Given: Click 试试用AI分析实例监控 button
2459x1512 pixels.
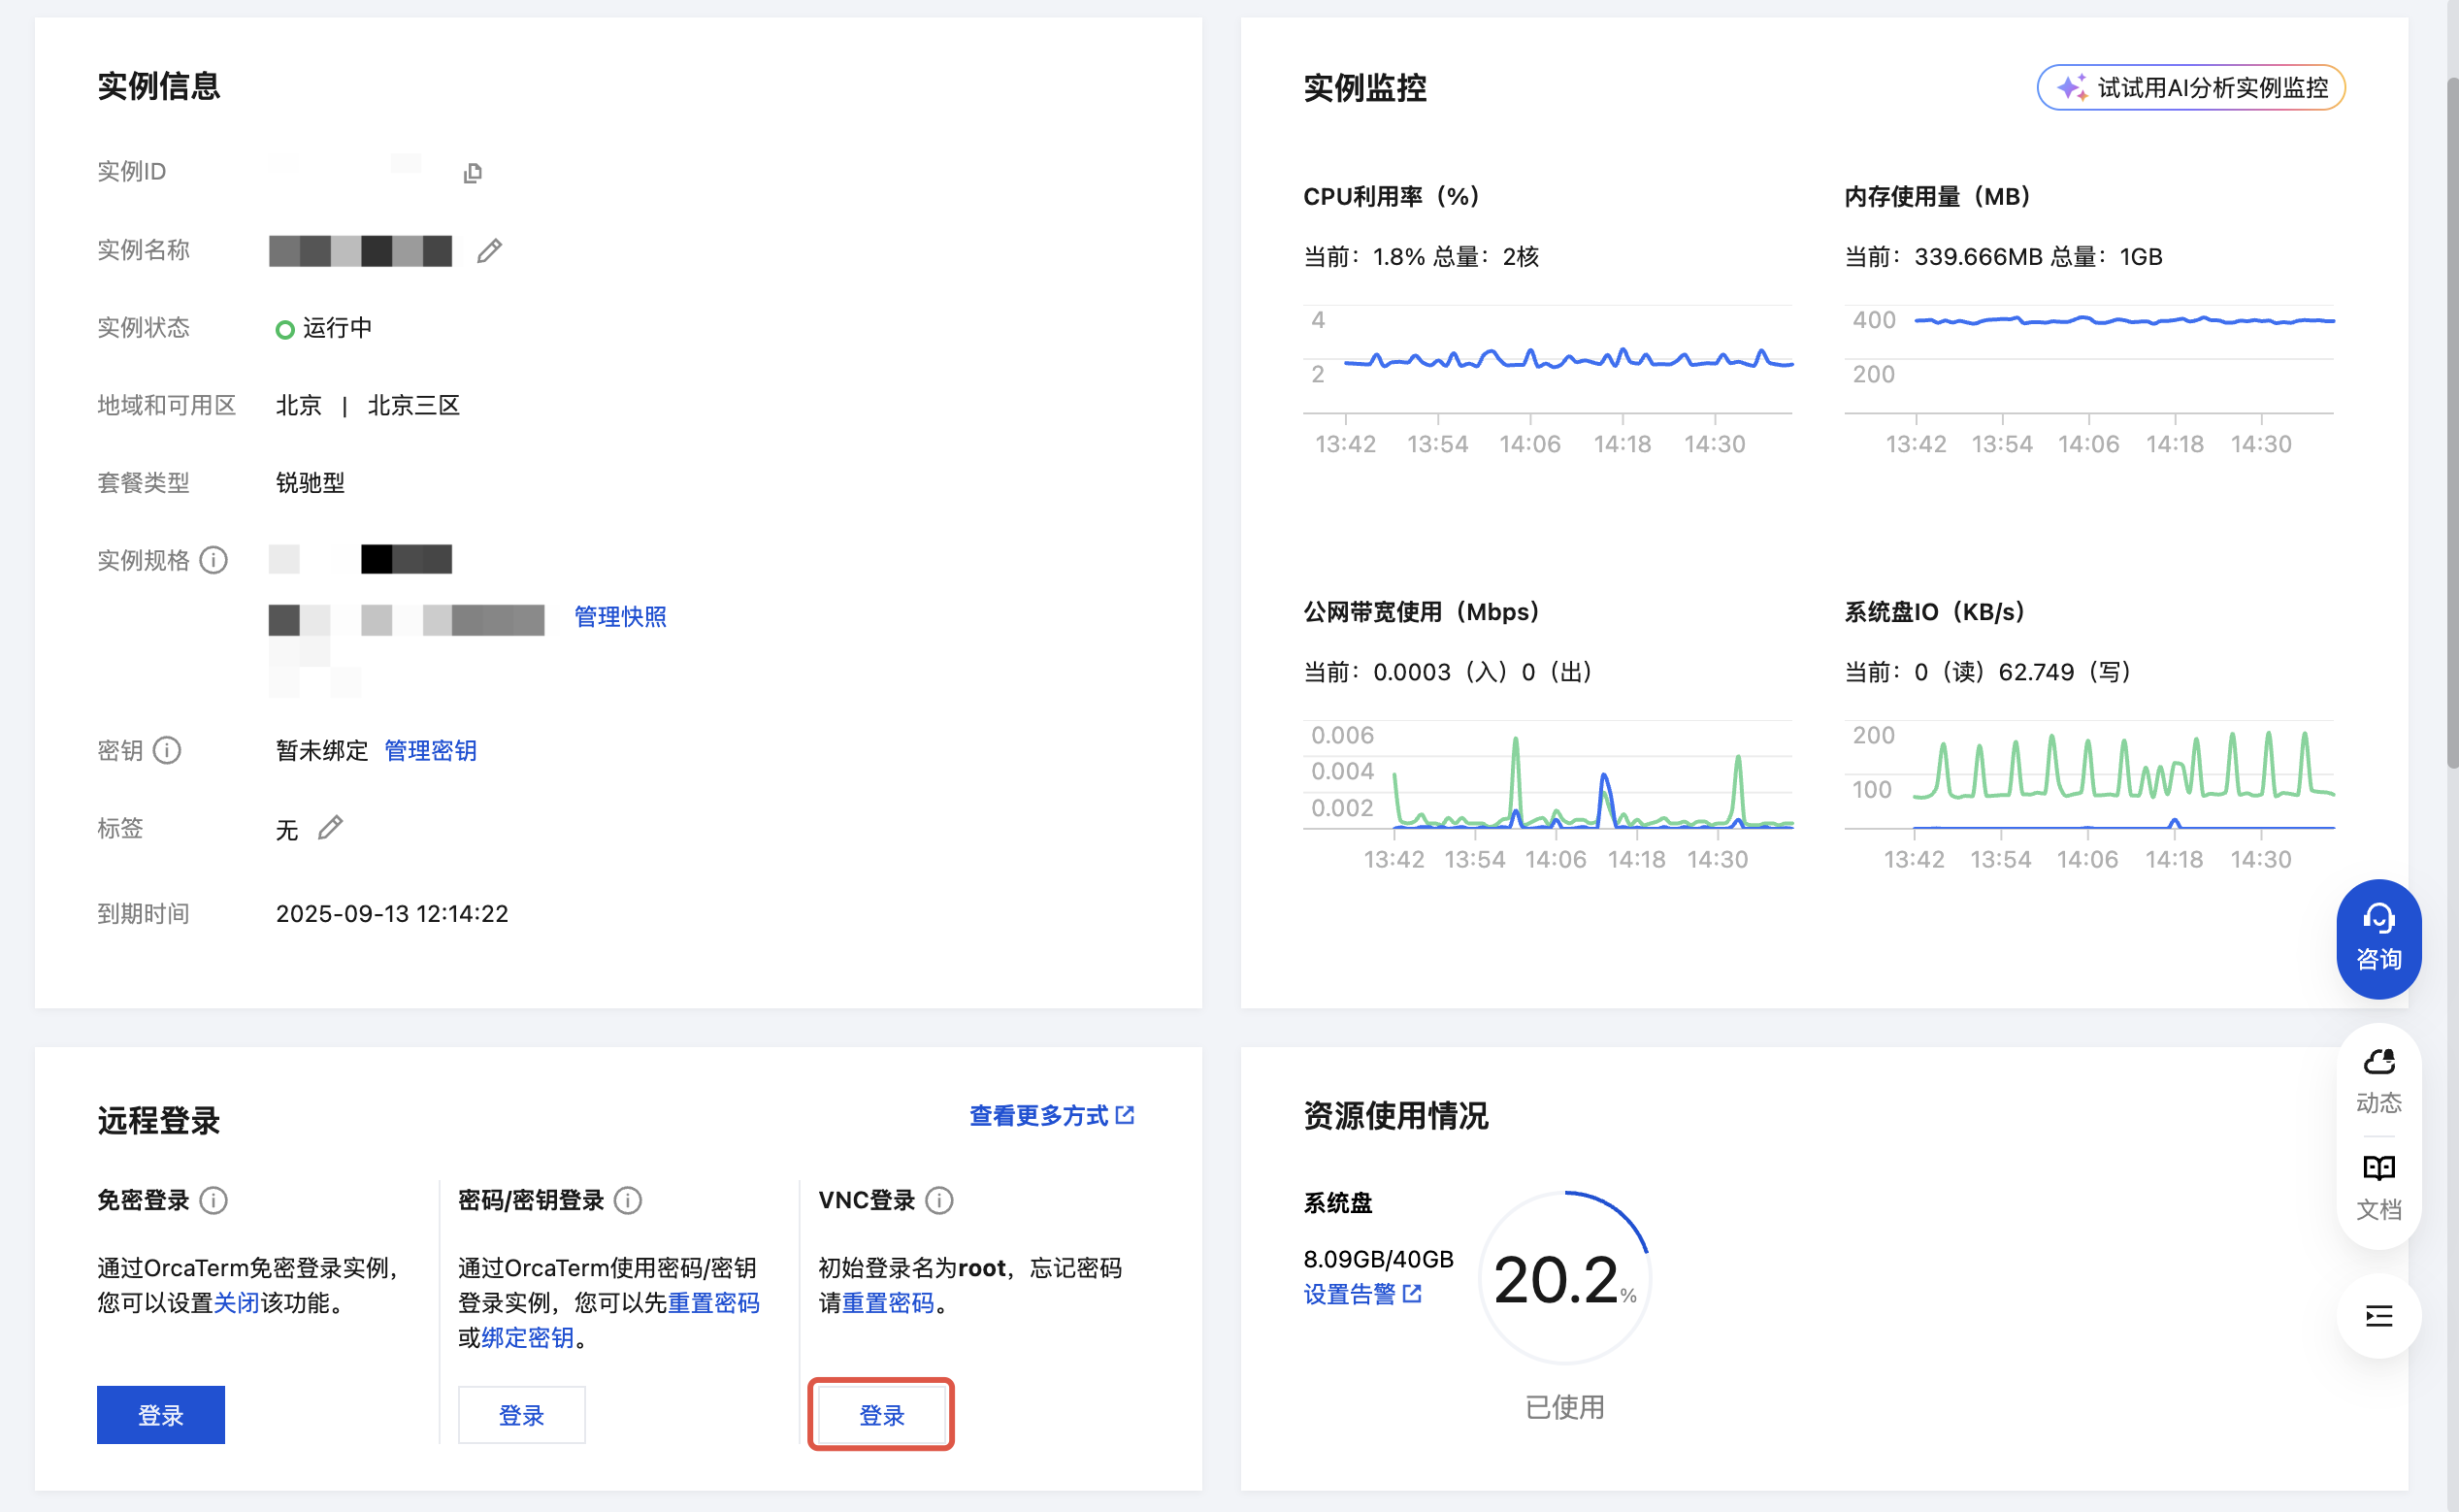Looking at the screenshot, I should pos(2190,88).
